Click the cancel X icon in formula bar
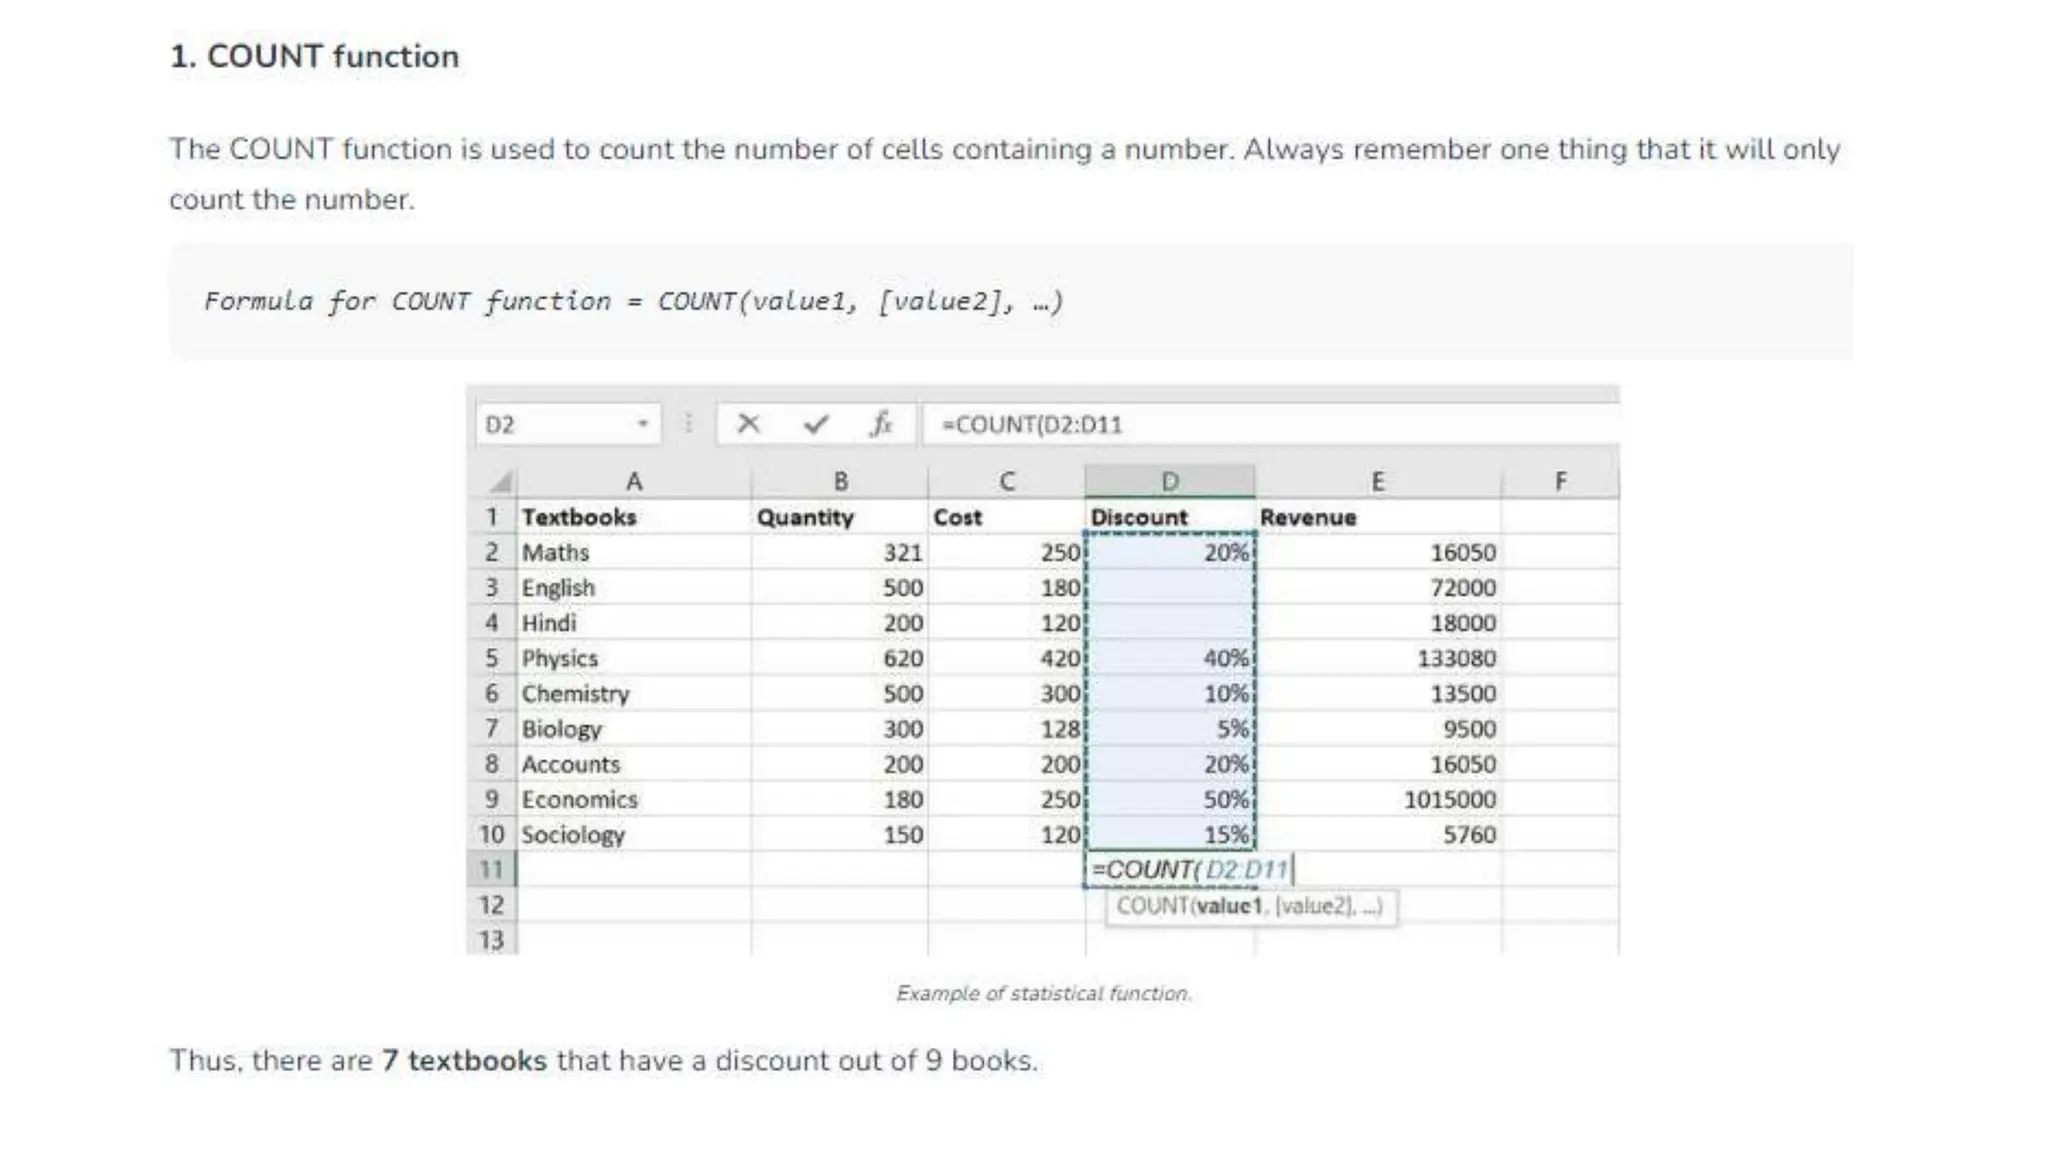Viewport: 2048px width, 1152px height. coord(748,424)
